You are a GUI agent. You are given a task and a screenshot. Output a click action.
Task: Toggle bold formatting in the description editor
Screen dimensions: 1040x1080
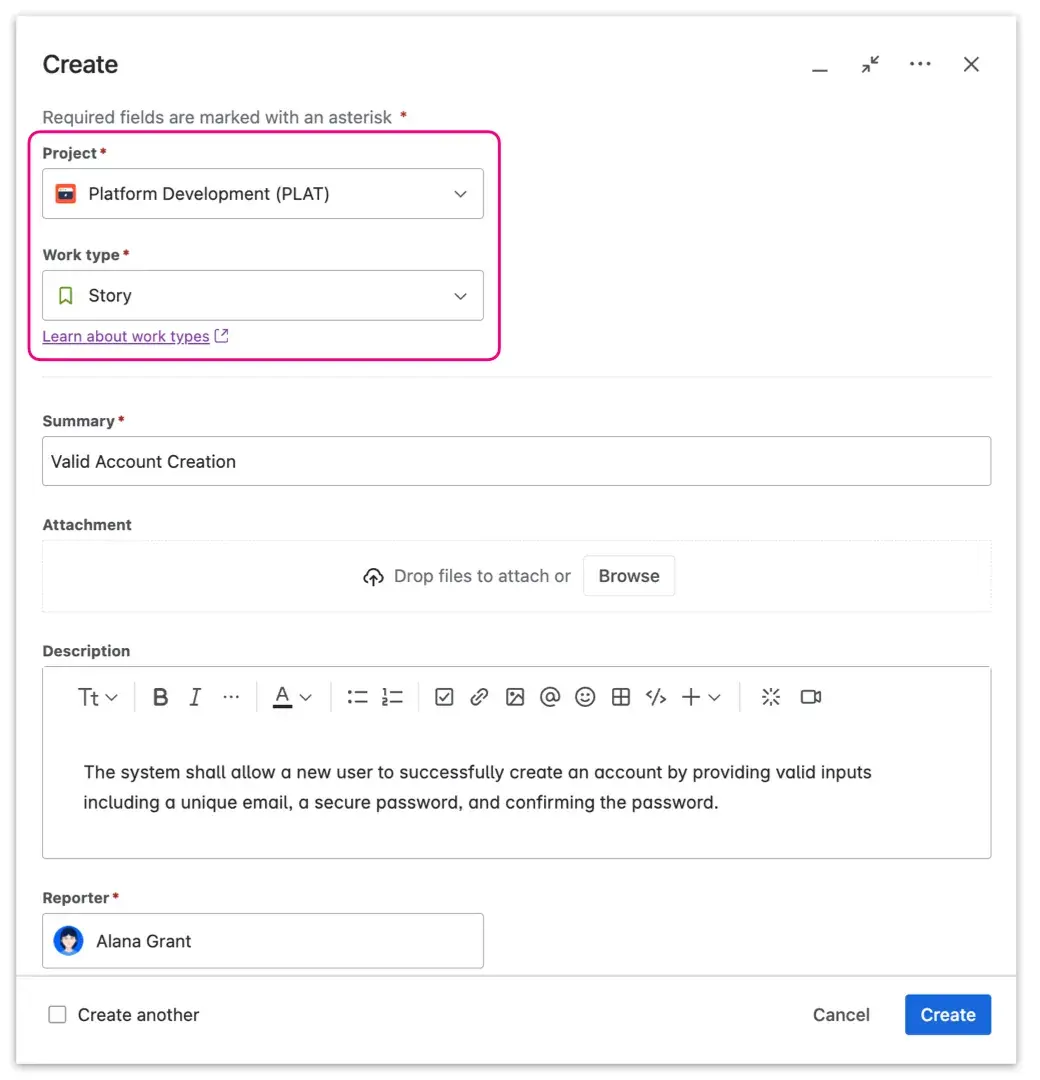coord(160,697)
